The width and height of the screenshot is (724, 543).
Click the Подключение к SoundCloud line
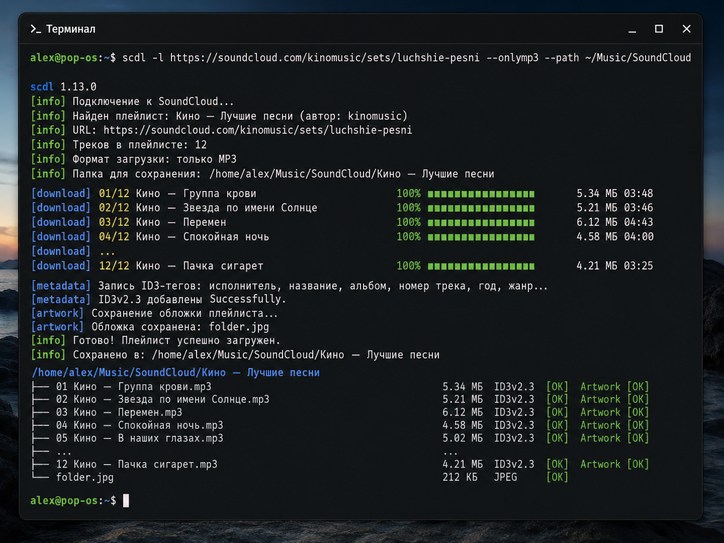pyautogui.click(x=132, y=102)
